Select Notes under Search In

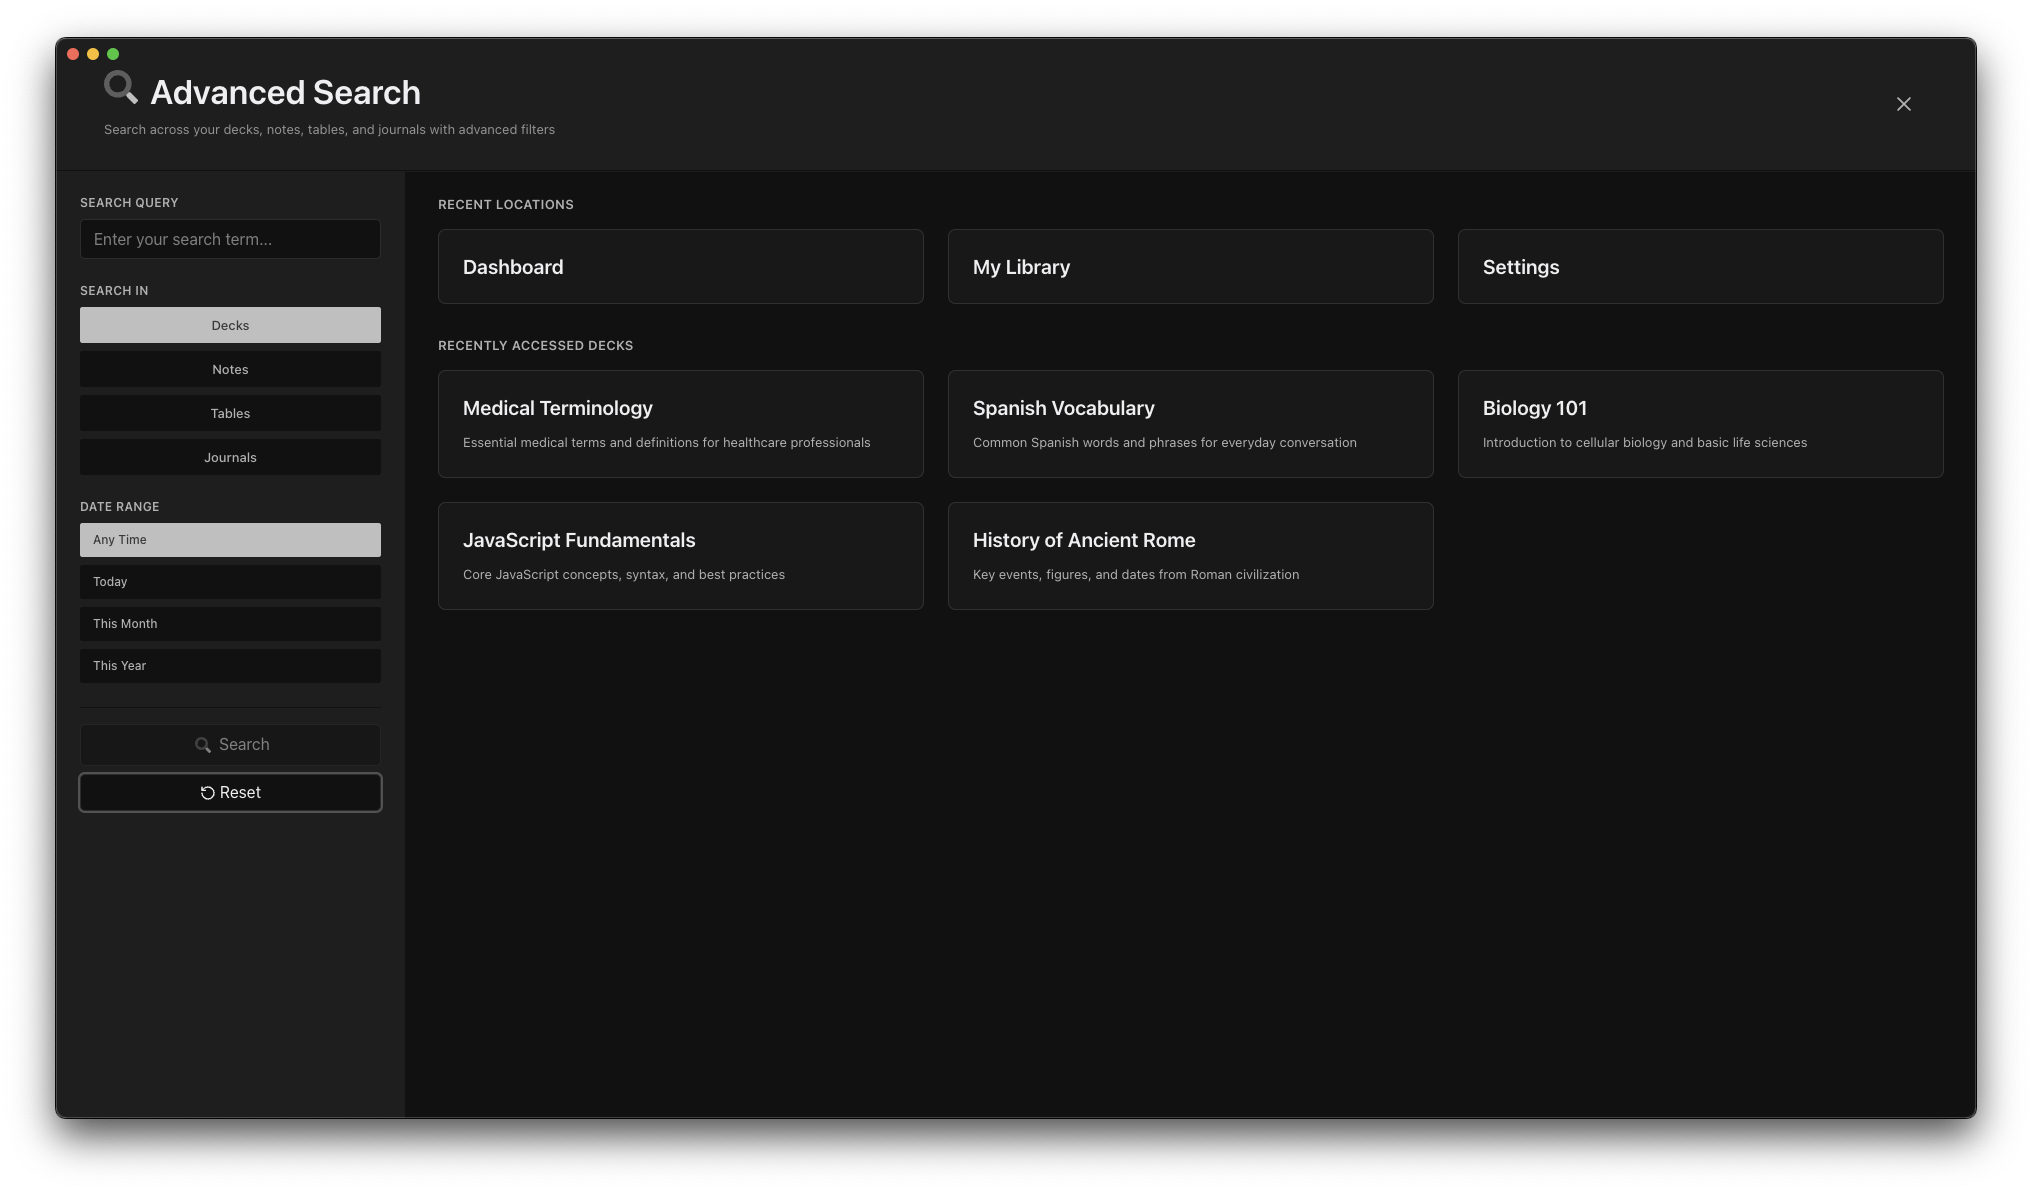tap(229, 369)
